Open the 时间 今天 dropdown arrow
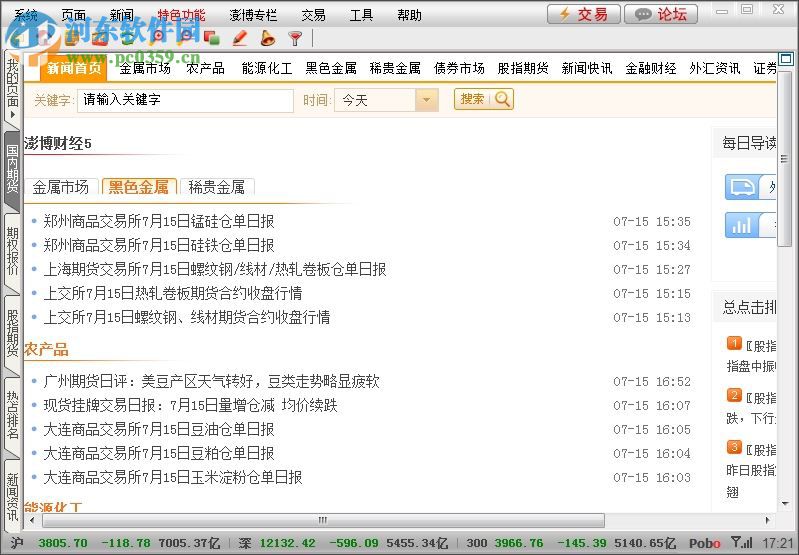The height and width of the screenshot is (555, 799). [427, 100]
